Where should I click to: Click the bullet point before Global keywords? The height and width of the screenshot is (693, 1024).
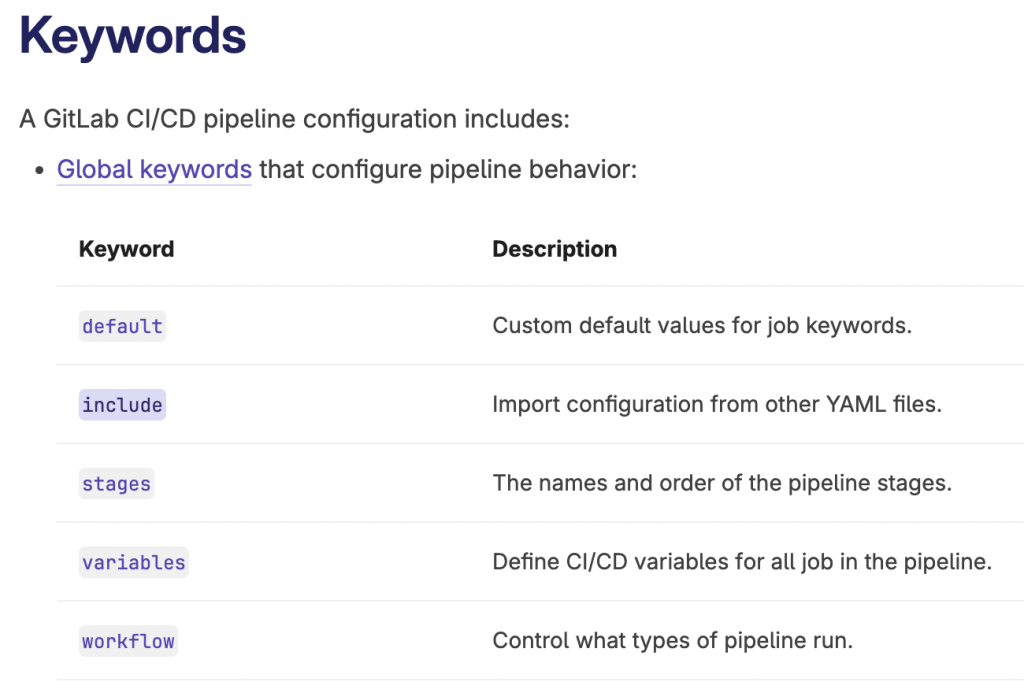39,171
